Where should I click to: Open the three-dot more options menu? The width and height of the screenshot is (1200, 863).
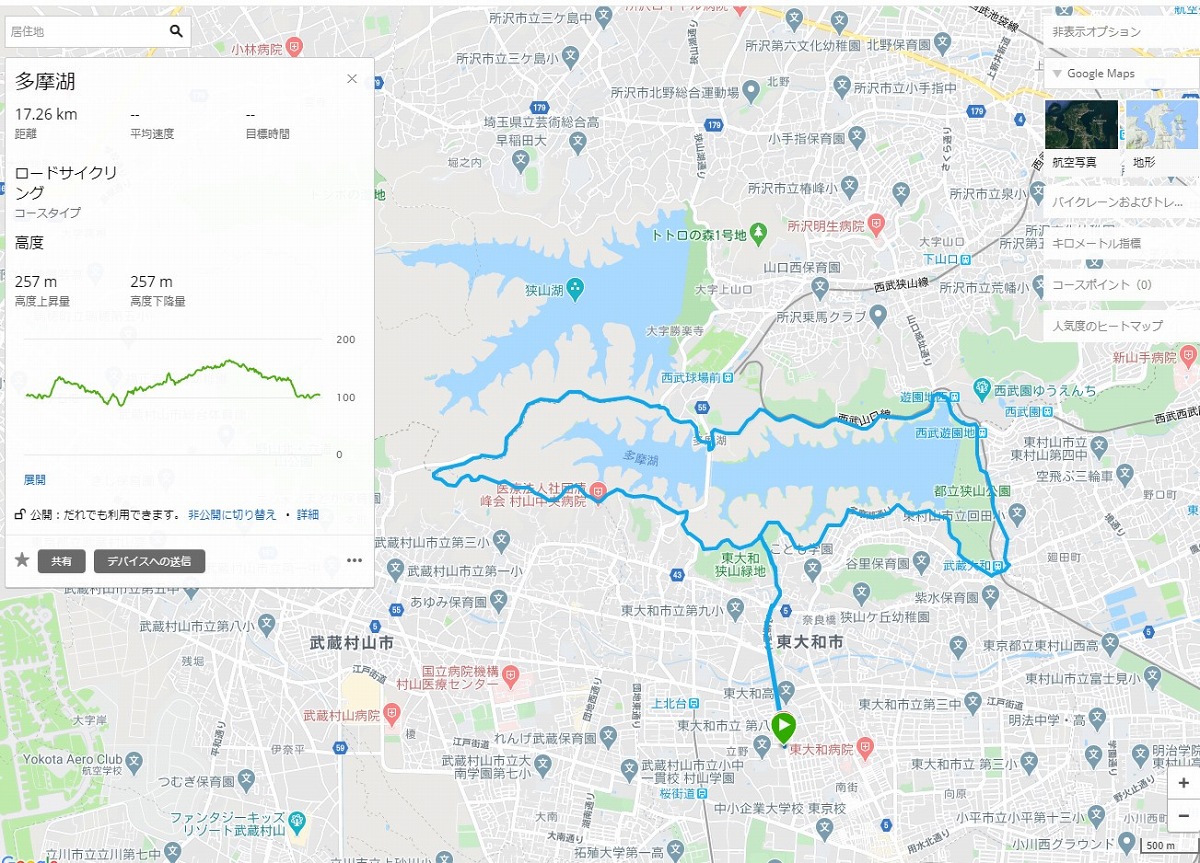(354, 560)
